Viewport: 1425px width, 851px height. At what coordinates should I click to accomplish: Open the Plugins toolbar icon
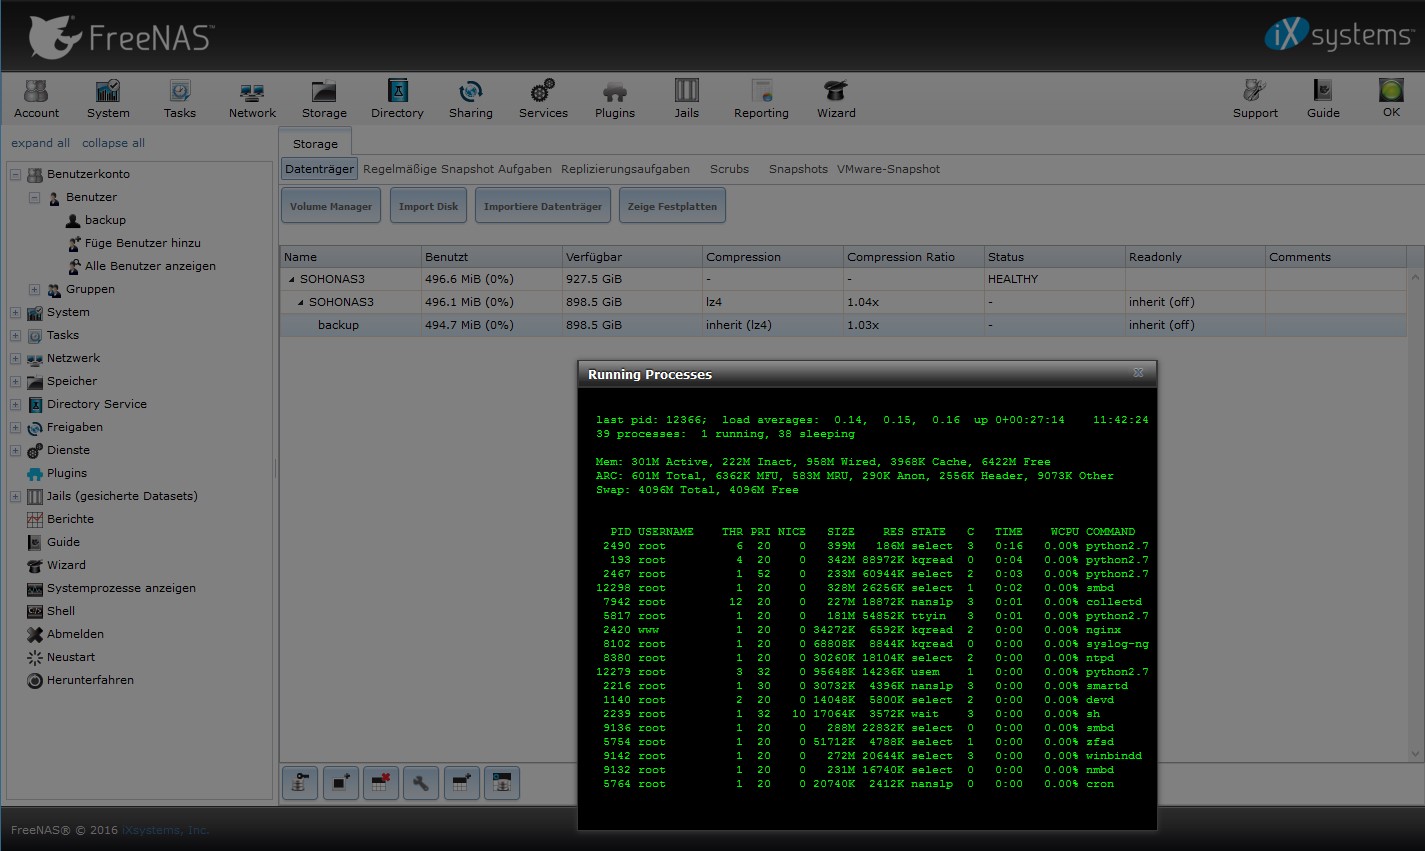click(615, 99)
